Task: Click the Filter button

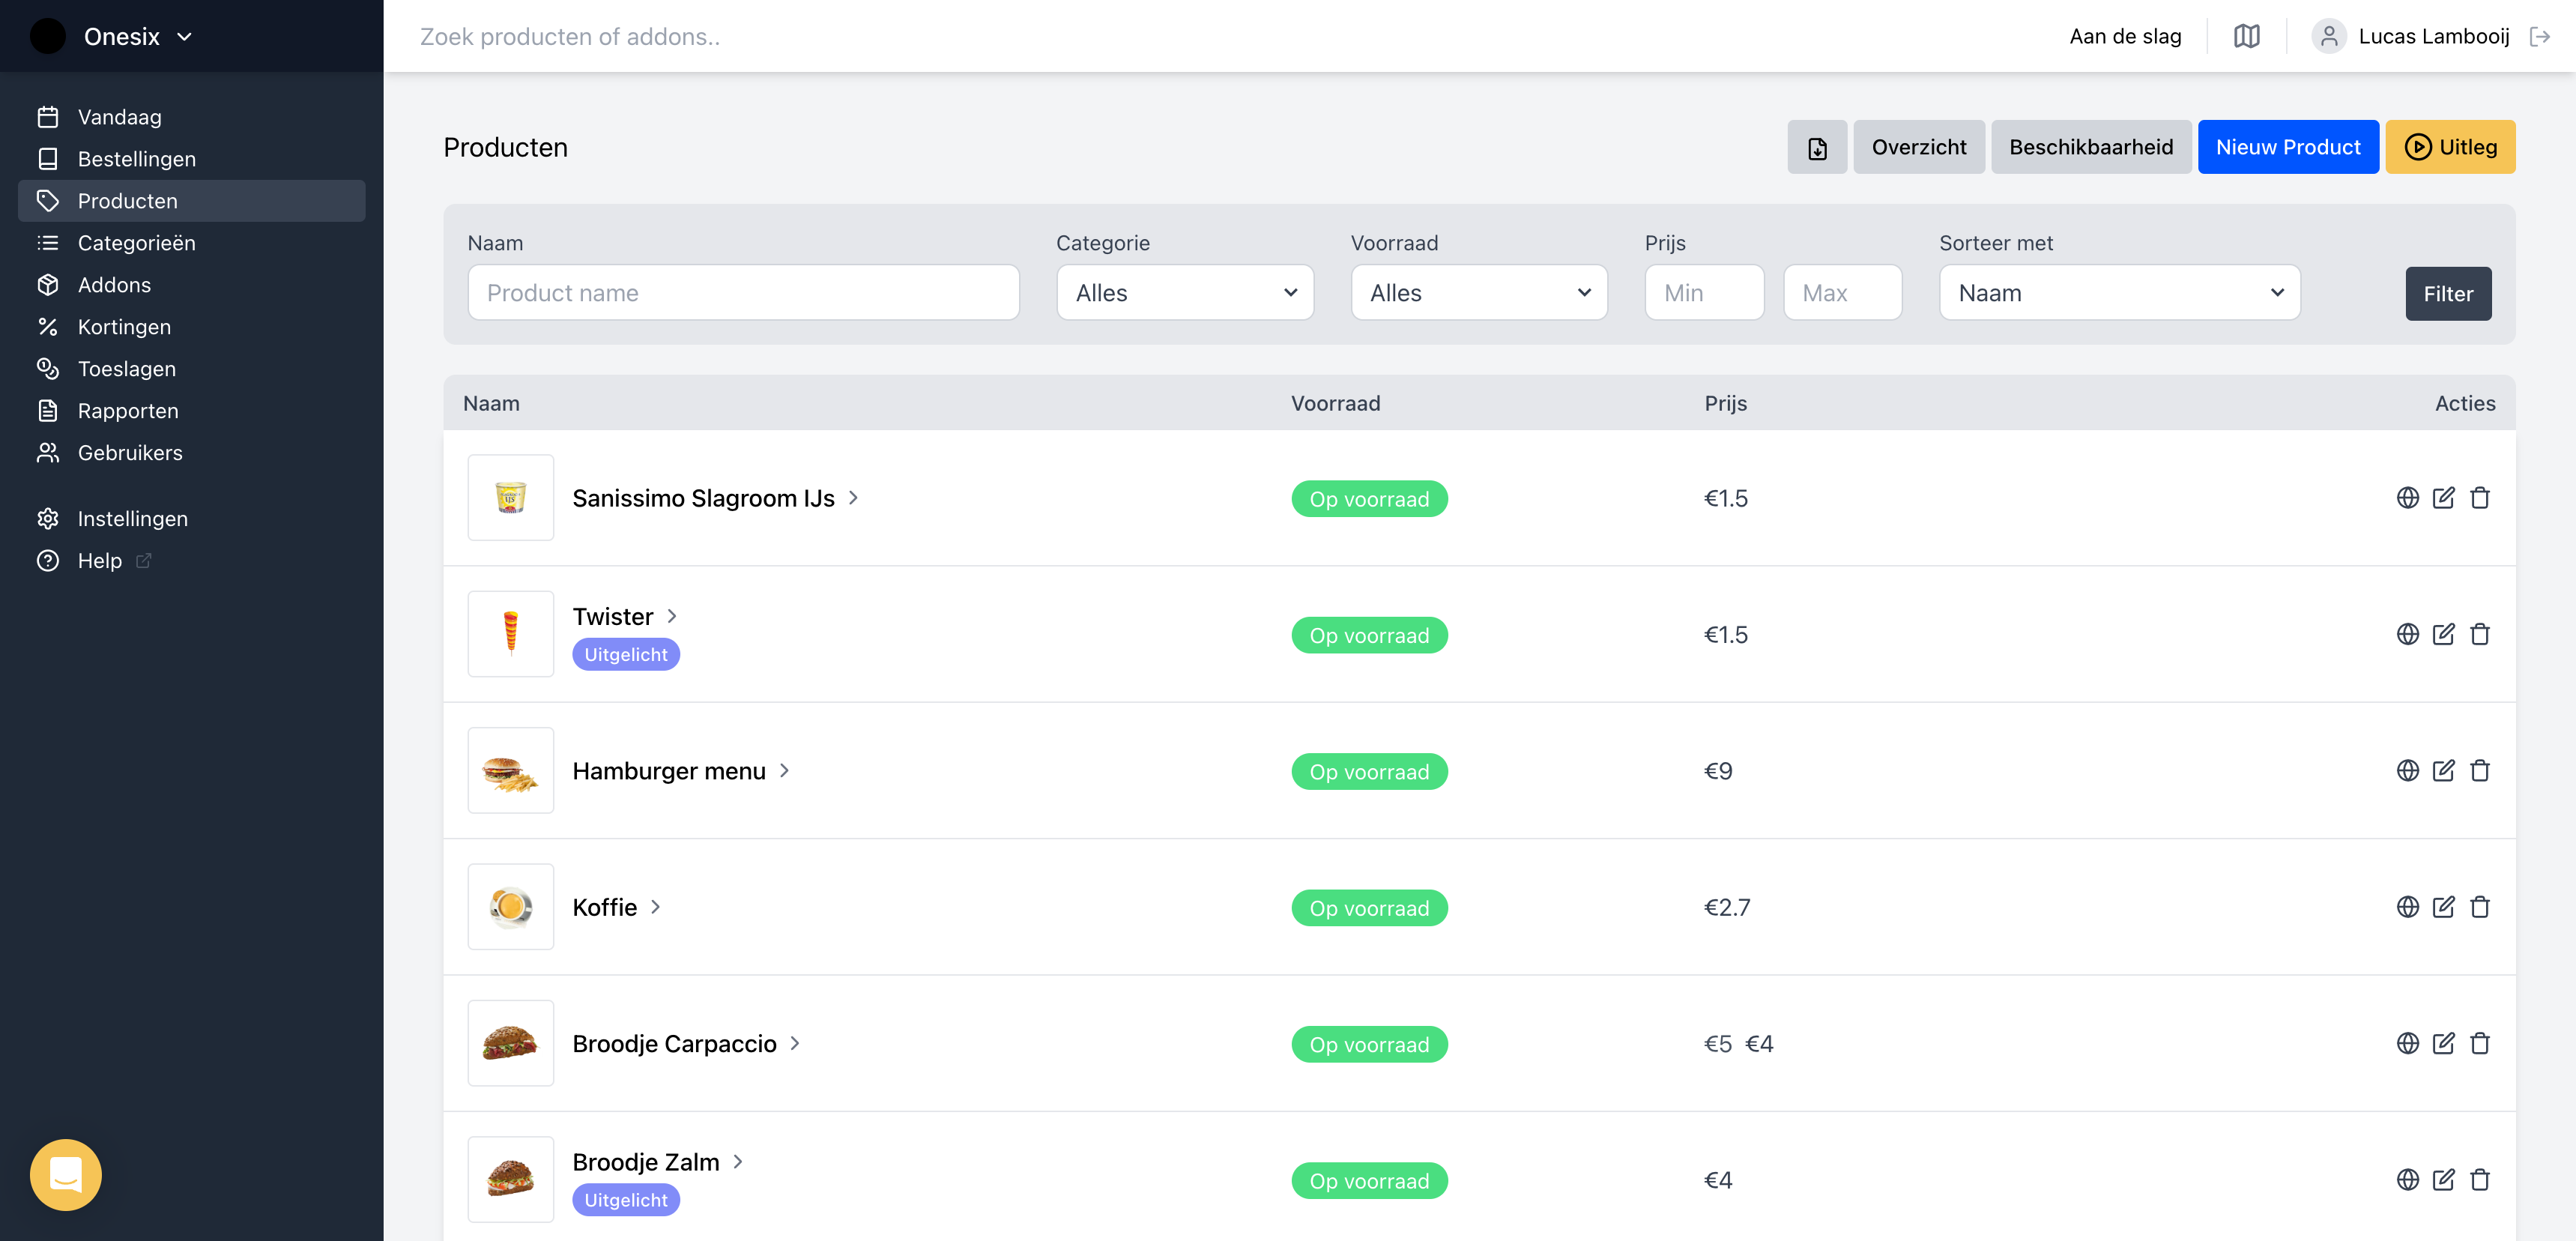Action: click(2449, 292)
